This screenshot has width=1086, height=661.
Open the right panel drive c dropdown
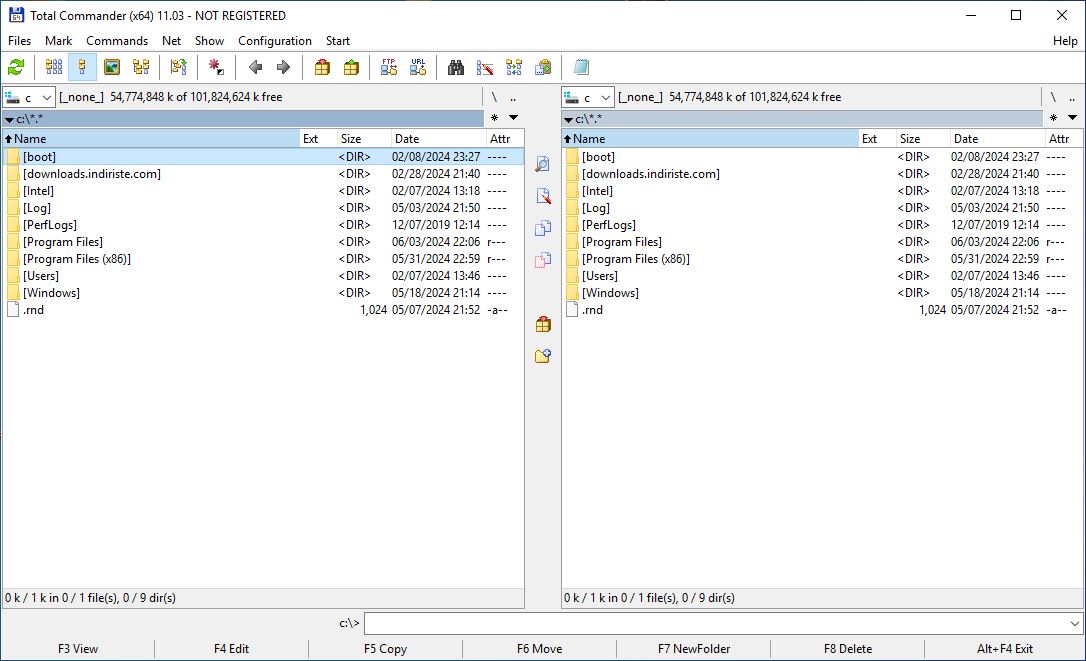pyautogui.click(x=587, y=97)
